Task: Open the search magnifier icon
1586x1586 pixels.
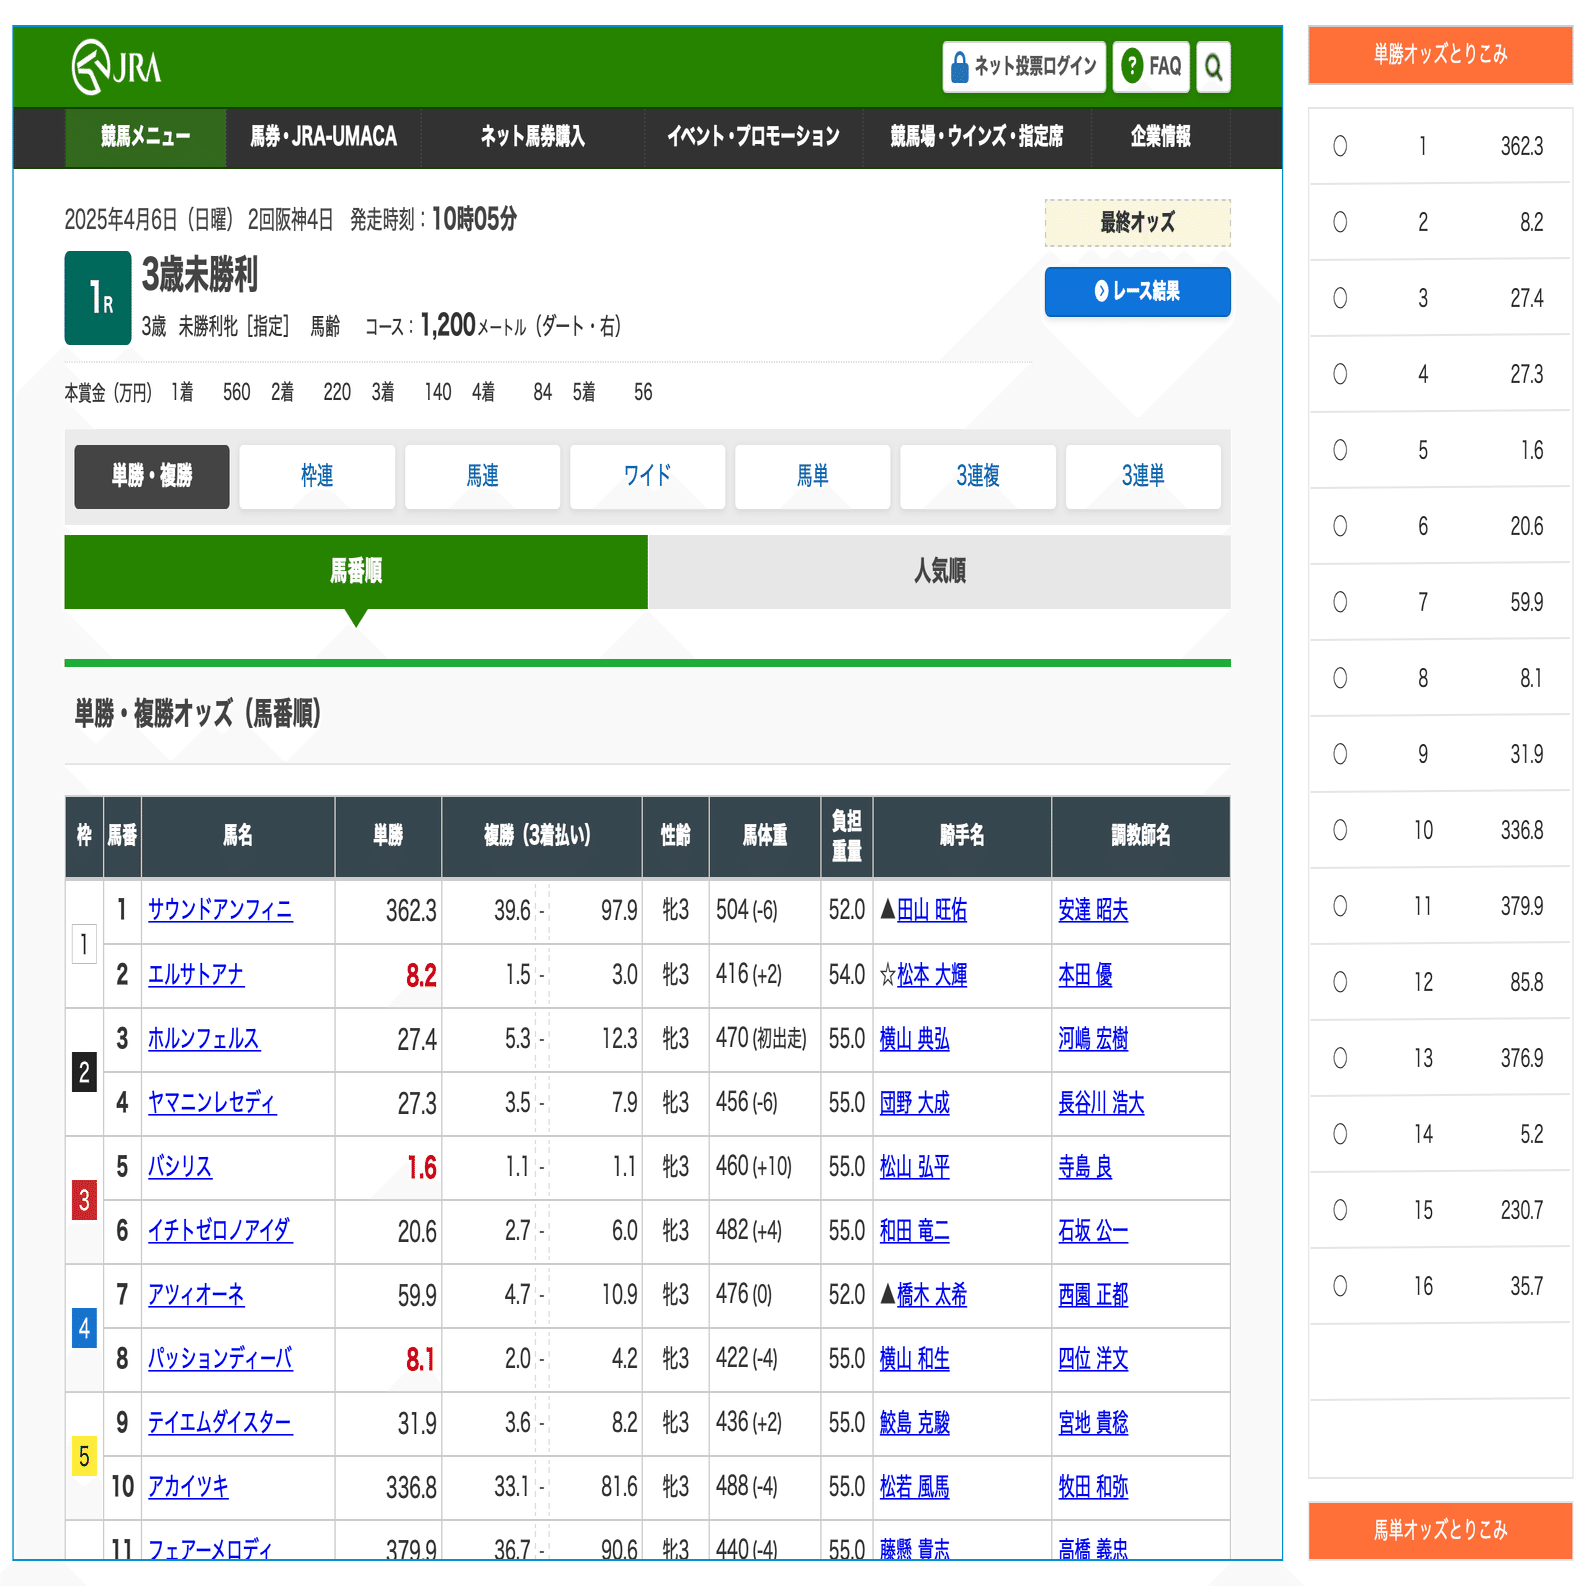Action: click(x=1213, y=67)
